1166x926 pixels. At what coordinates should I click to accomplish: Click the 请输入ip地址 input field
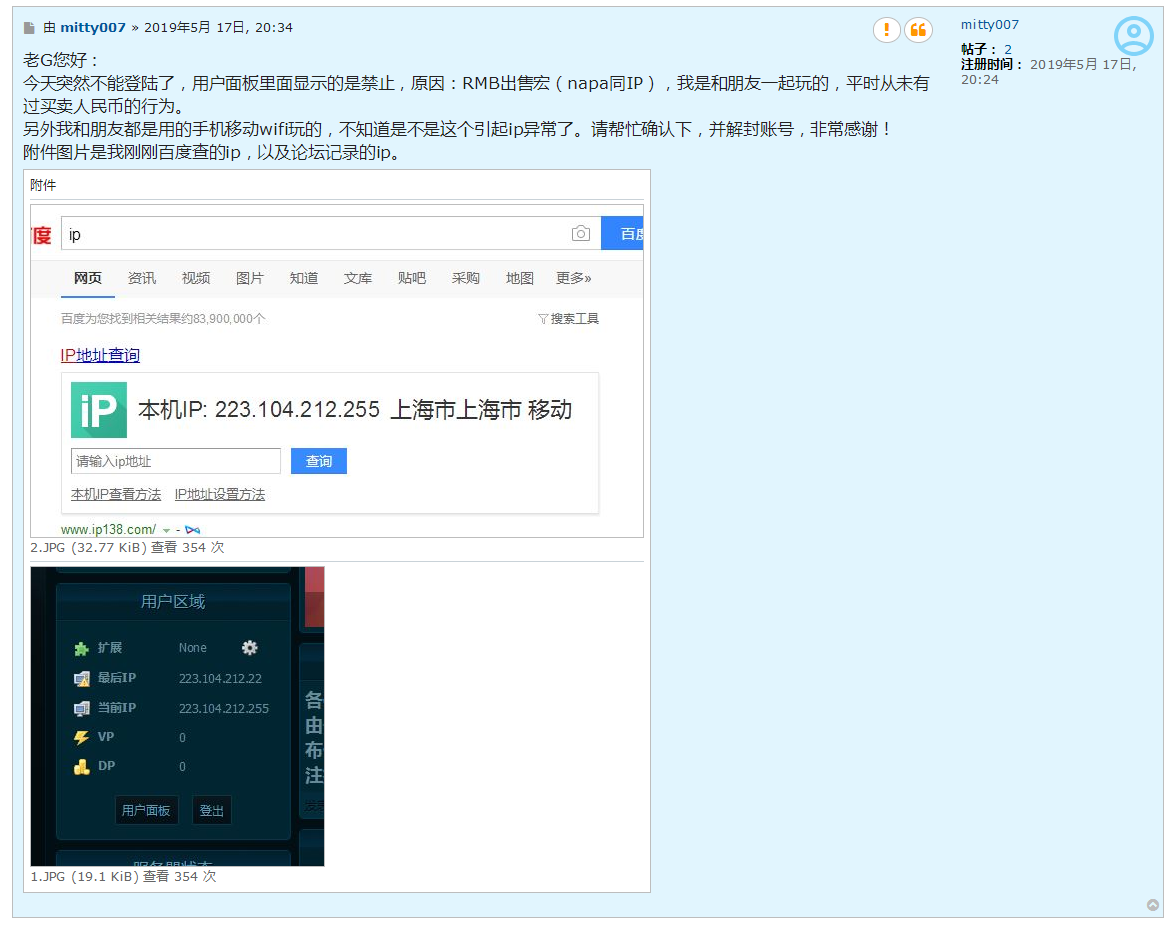(x=175, y=461)
